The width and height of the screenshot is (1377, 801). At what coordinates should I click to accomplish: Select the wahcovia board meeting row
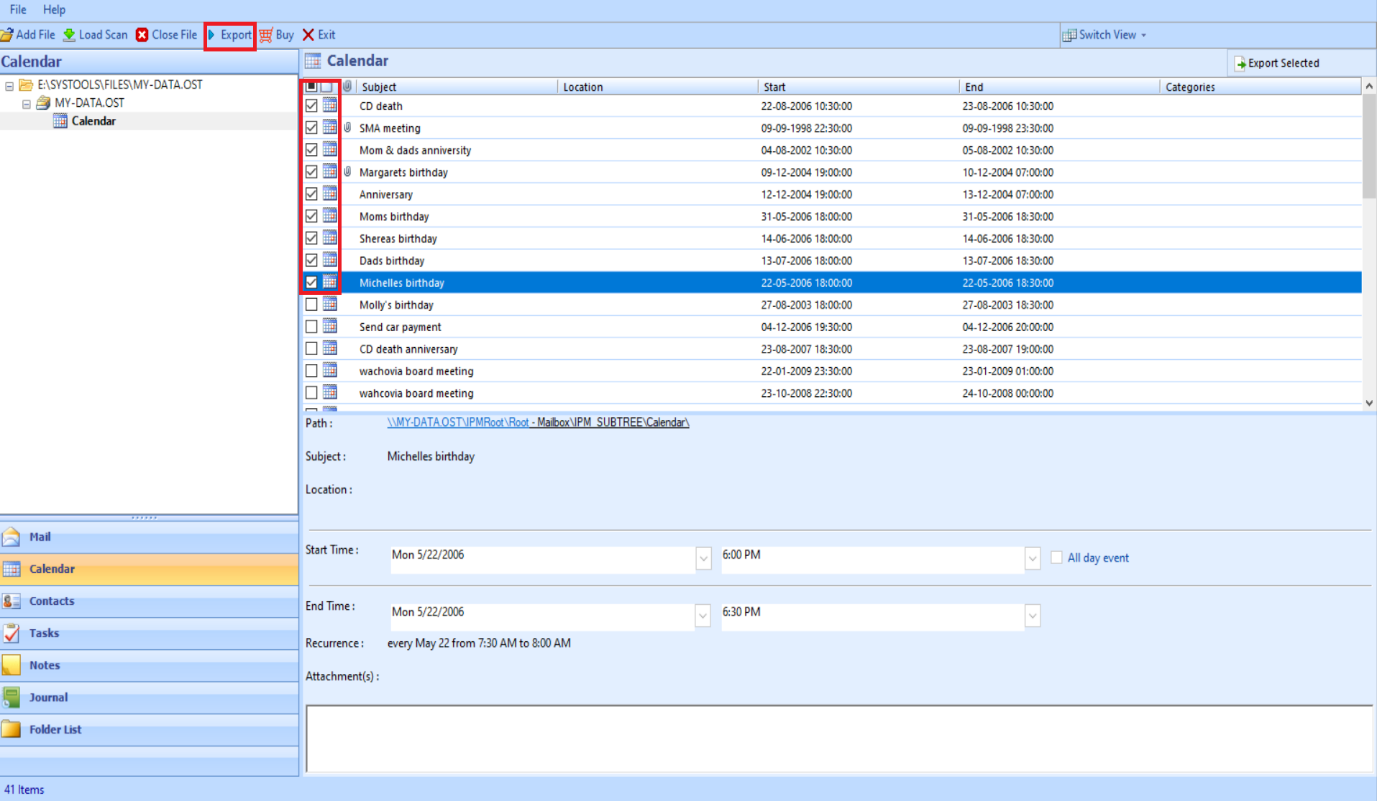click(831, 393)
